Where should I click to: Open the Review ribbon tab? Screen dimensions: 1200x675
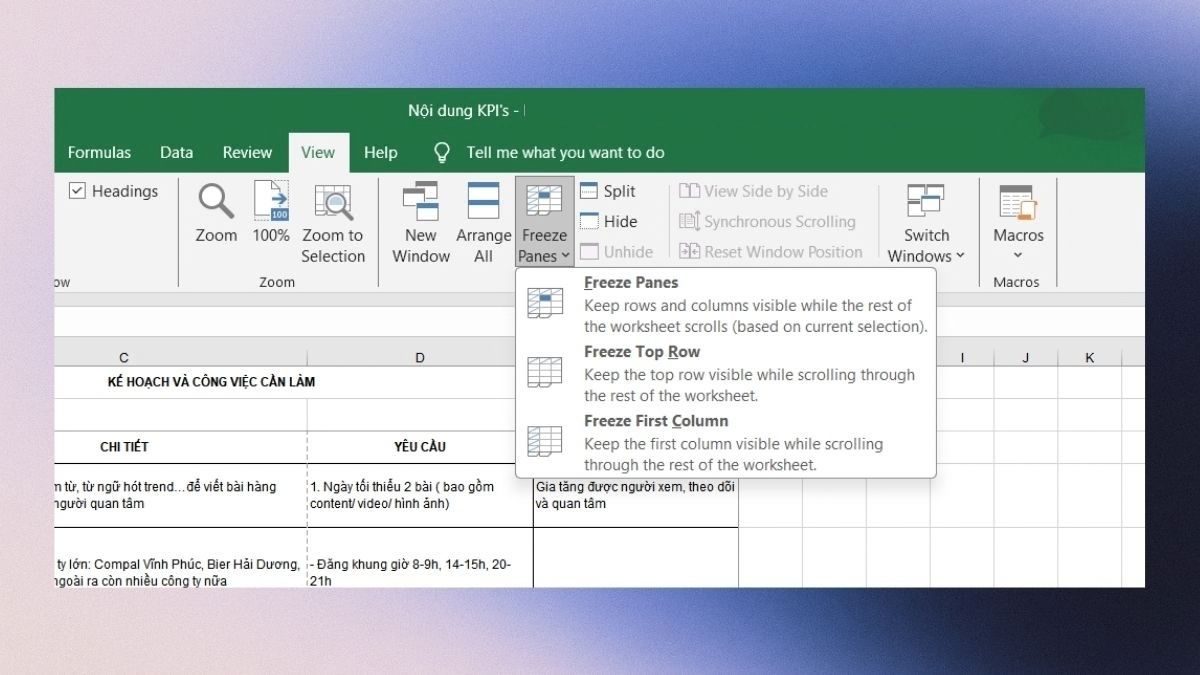247,152
